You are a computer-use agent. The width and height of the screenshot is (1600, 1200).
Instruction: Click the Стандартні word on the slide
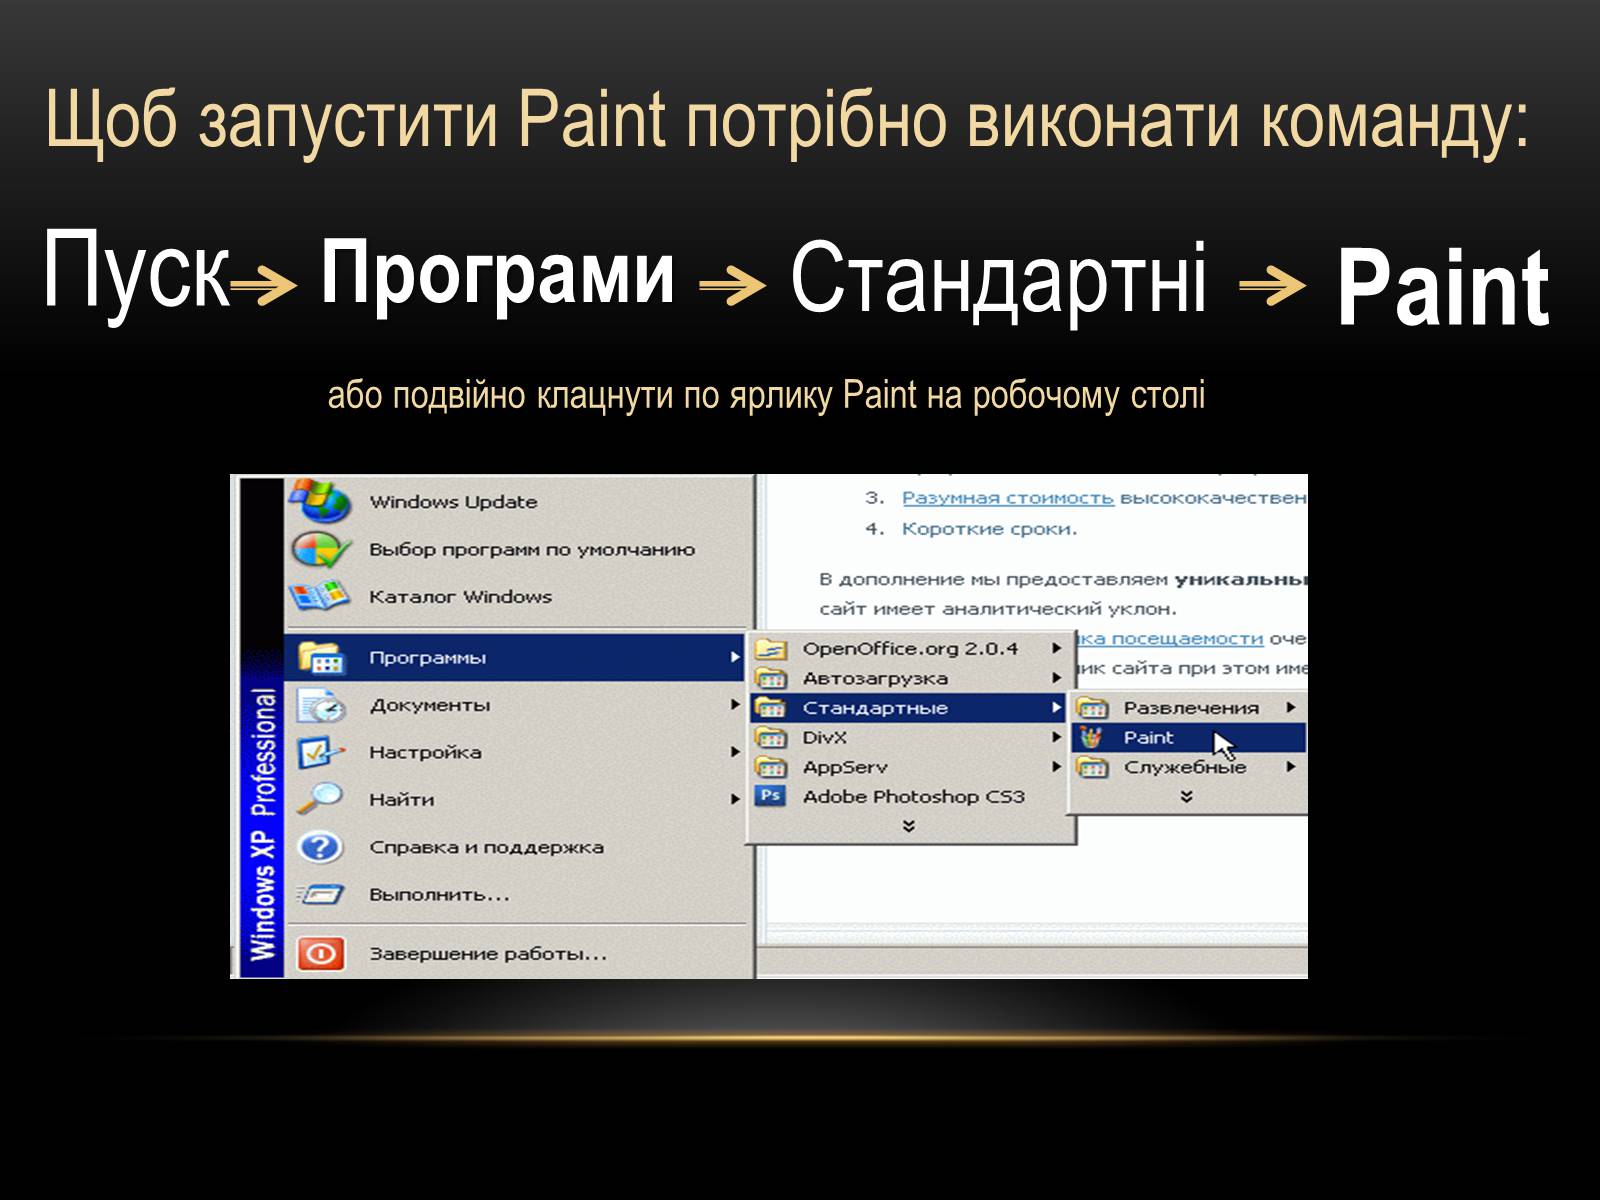coord(998,280)
